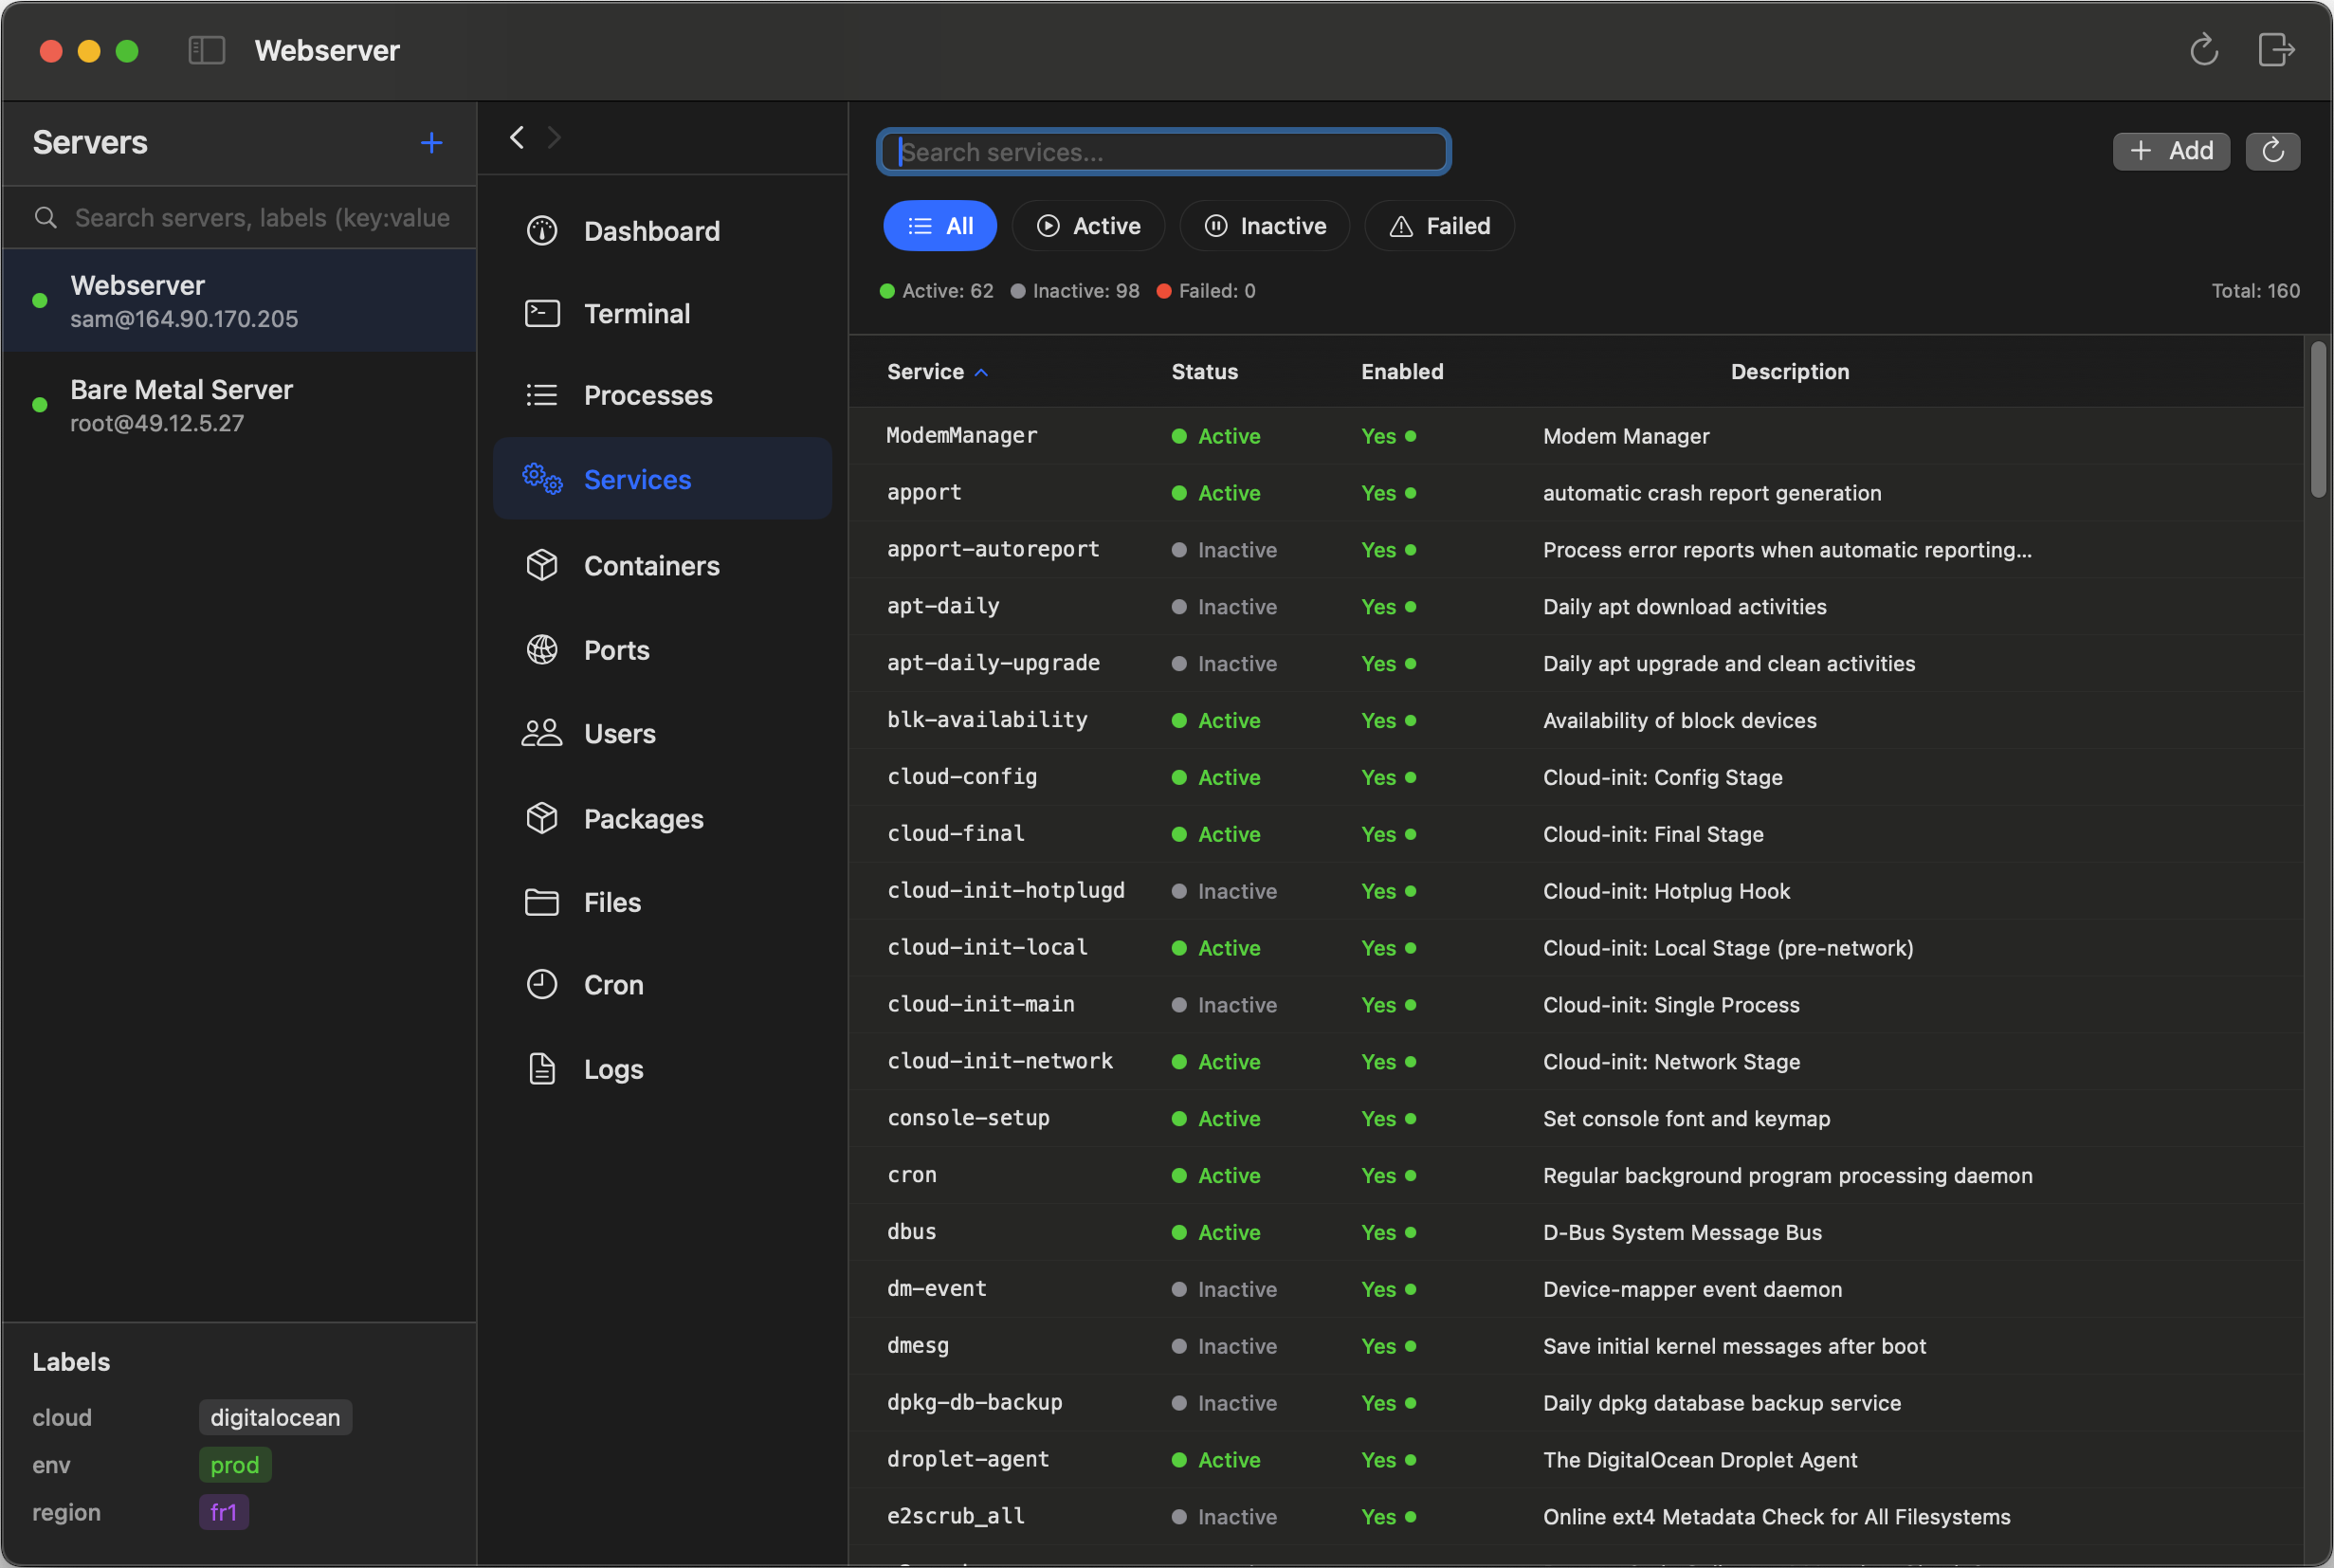
Task: Click the Logs document icon
Action: point(542,1069)
